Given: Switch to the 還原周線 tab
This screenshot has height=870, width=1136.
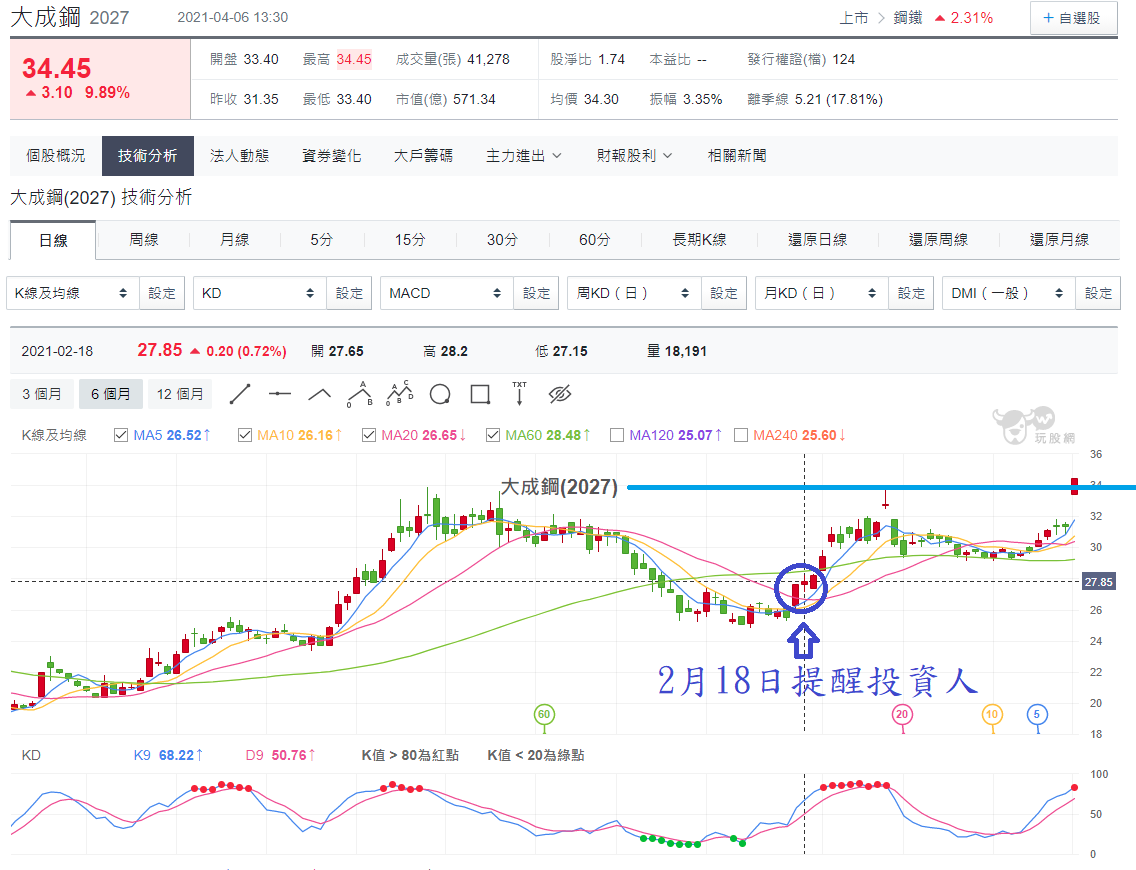Looking at the screenshot, I should click(x=938, y=240).
